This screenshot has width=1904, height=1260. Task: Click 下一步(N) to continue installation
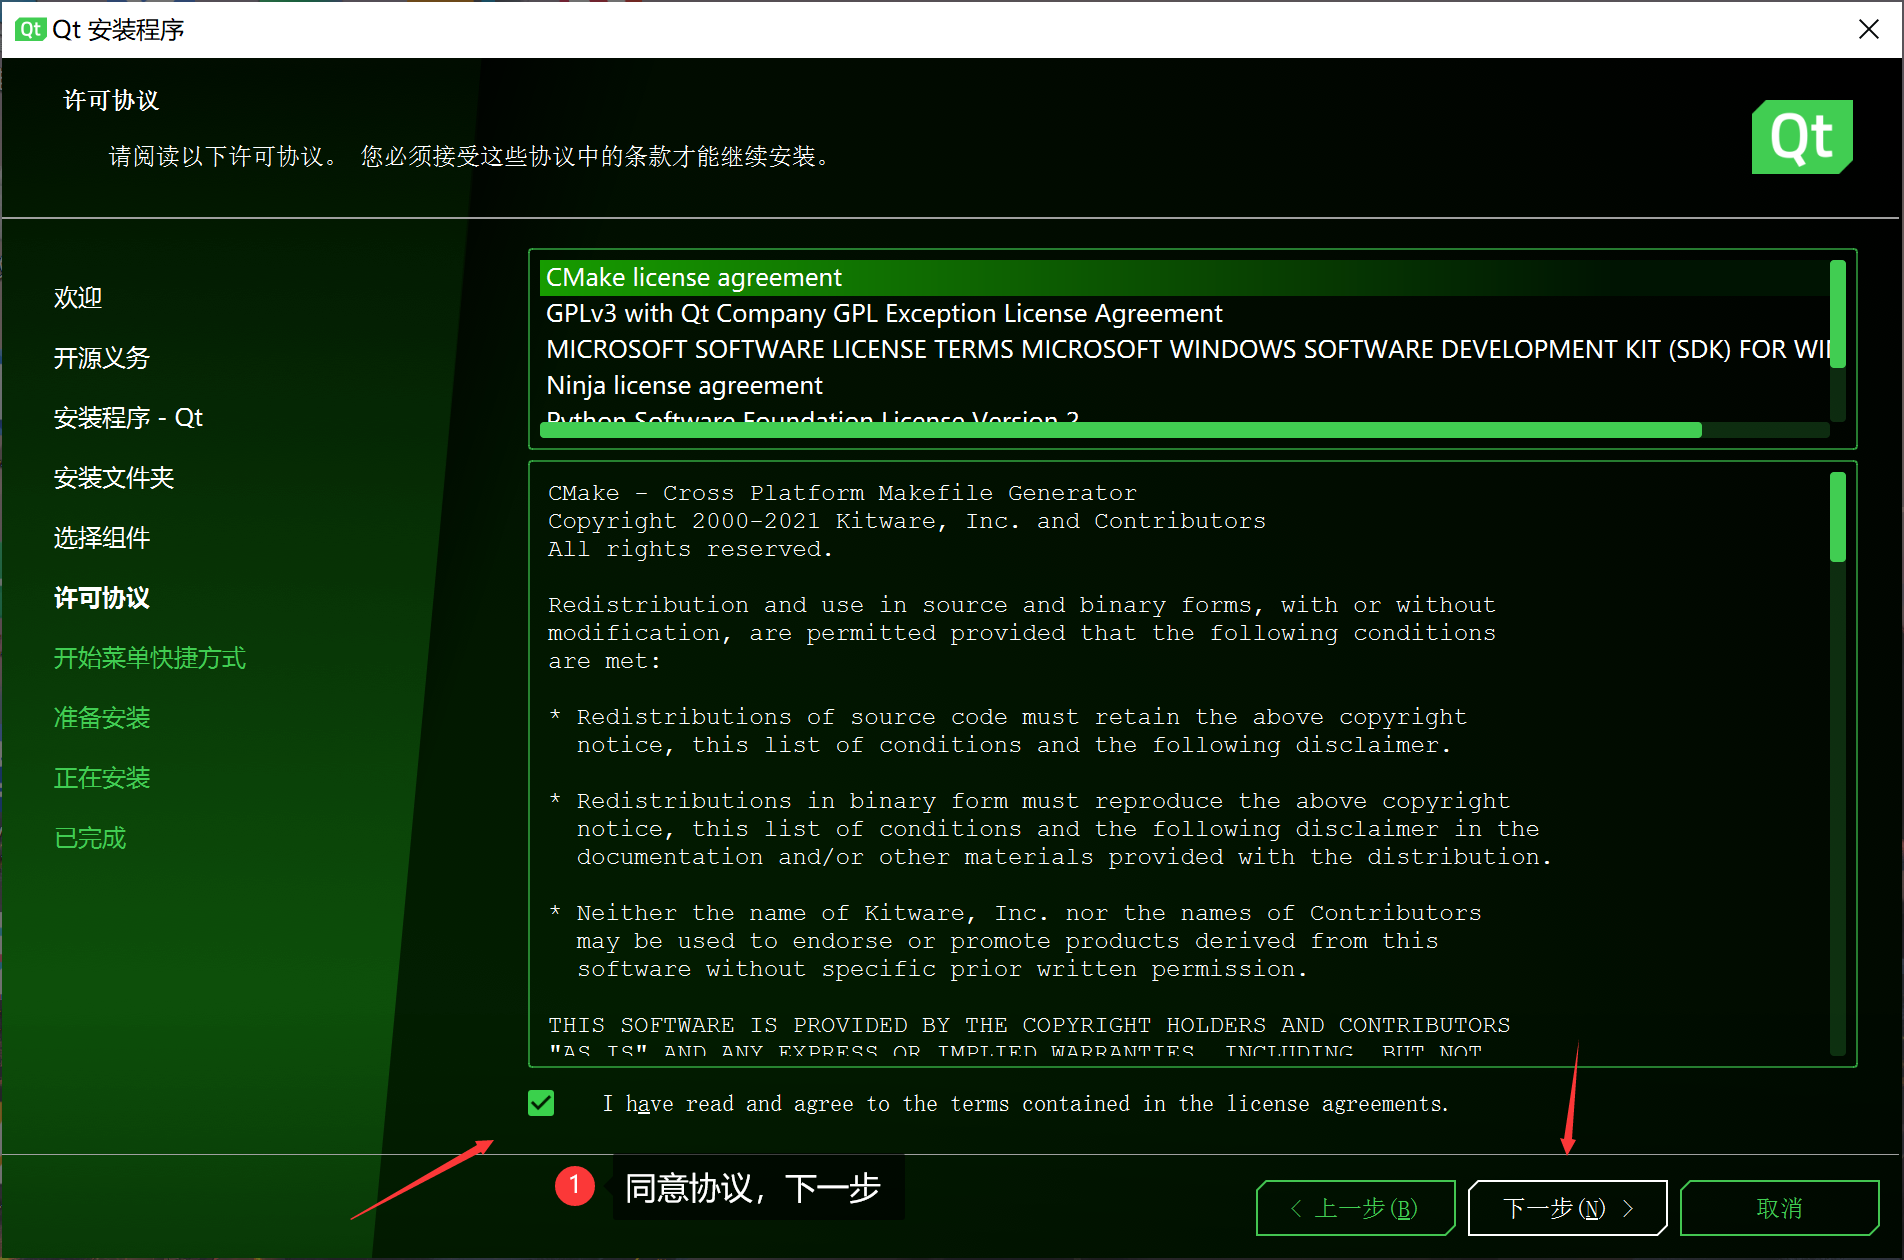tap(1567, 1208)
